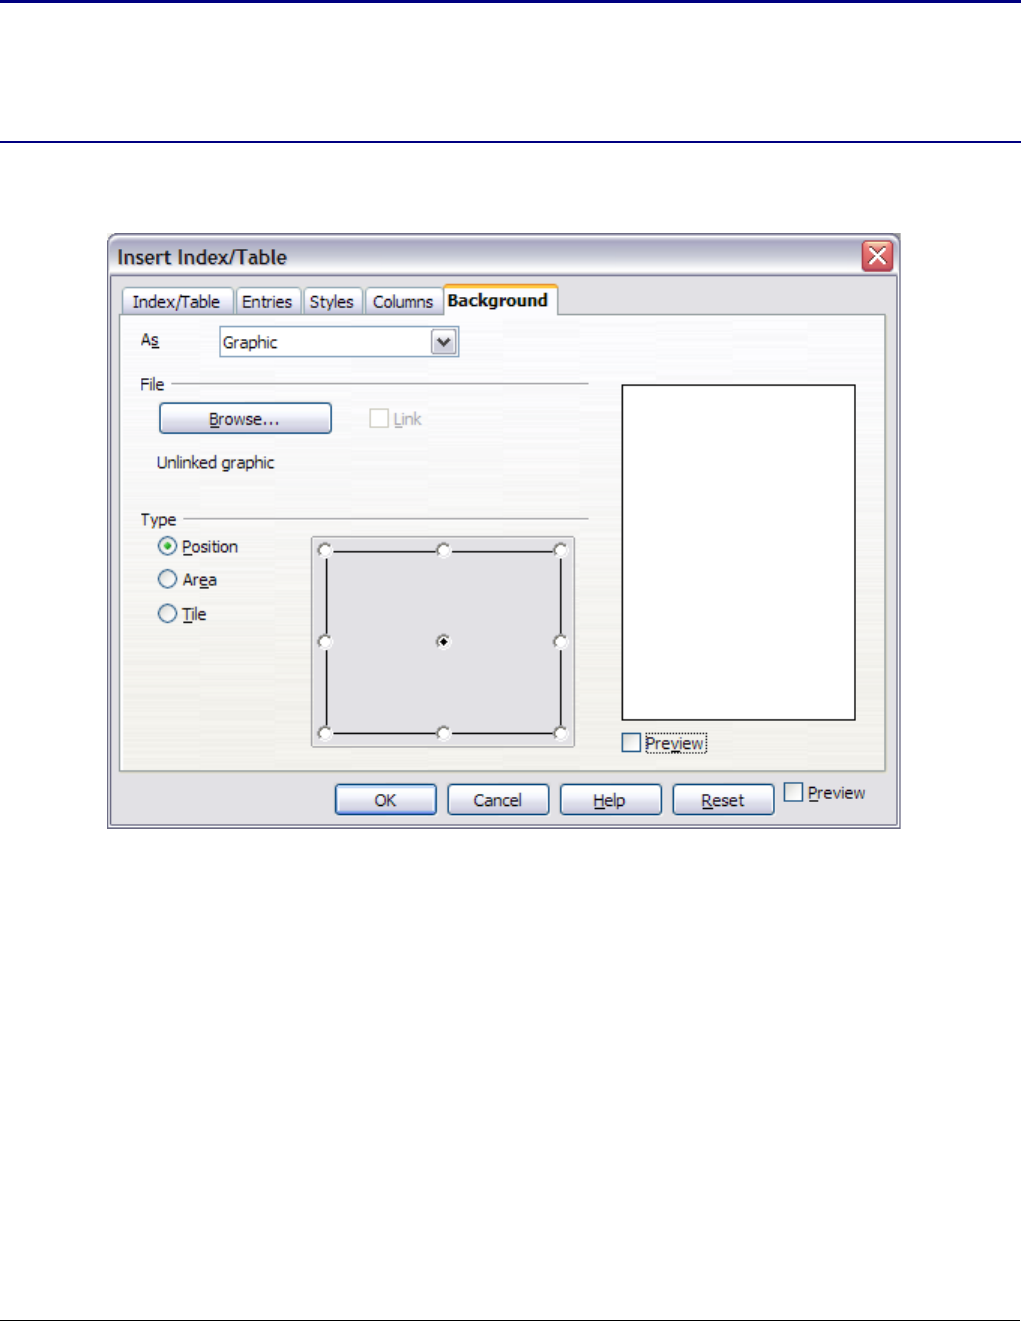
Task: Choose the bottom-center position anchor
Action: 443,733
